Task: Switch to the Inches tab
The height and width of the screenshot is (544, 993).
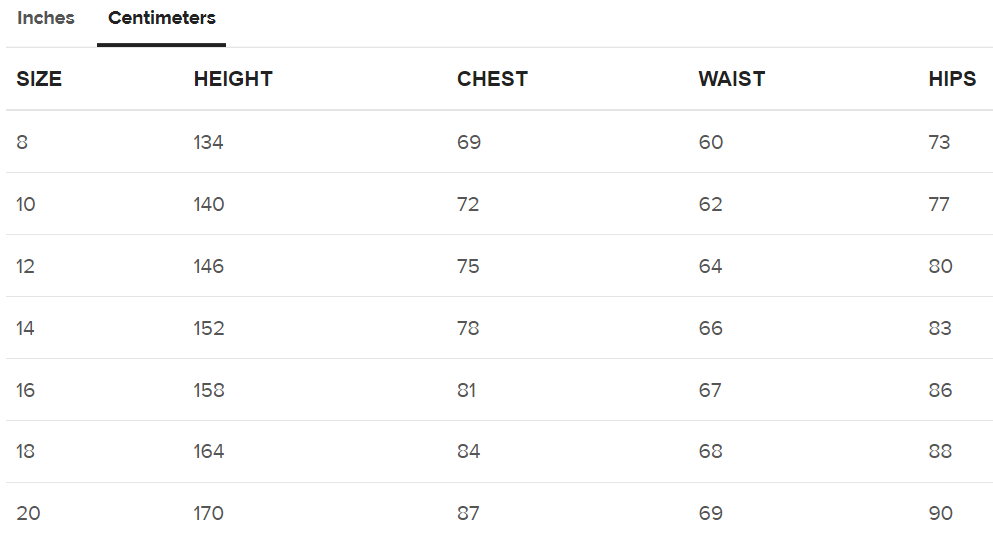Action: click(x=46, y=19)
